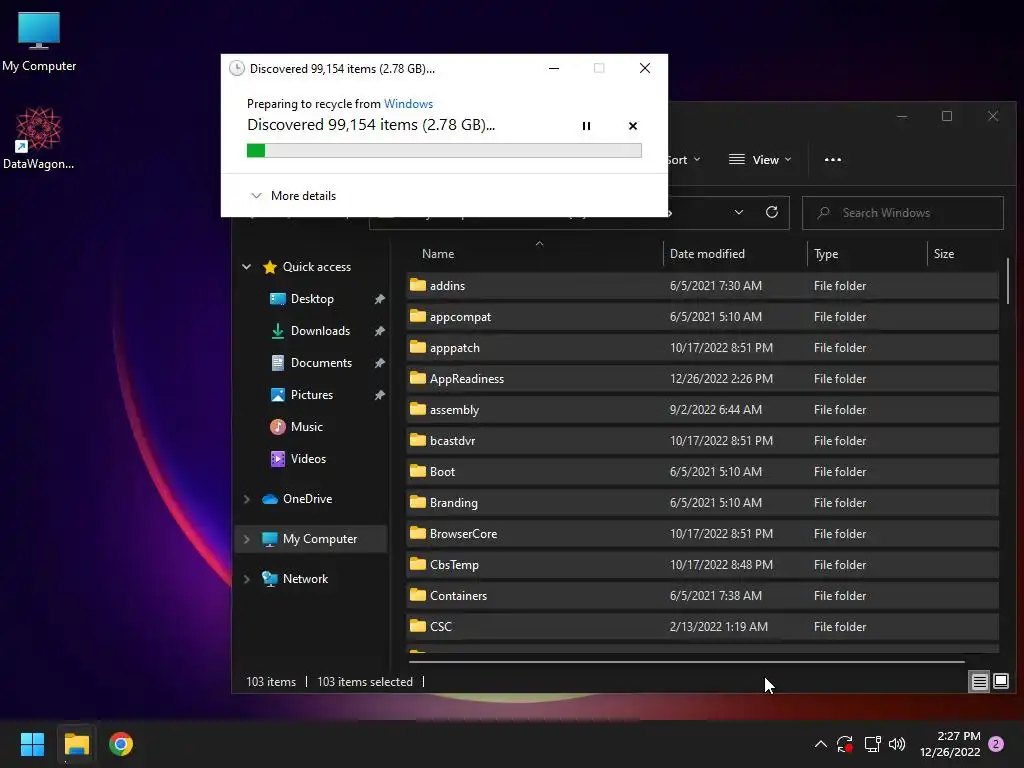This screenshot has height=768, width=1024.
Task: Sort by Size column header
Action: click(x=944, y=254)
